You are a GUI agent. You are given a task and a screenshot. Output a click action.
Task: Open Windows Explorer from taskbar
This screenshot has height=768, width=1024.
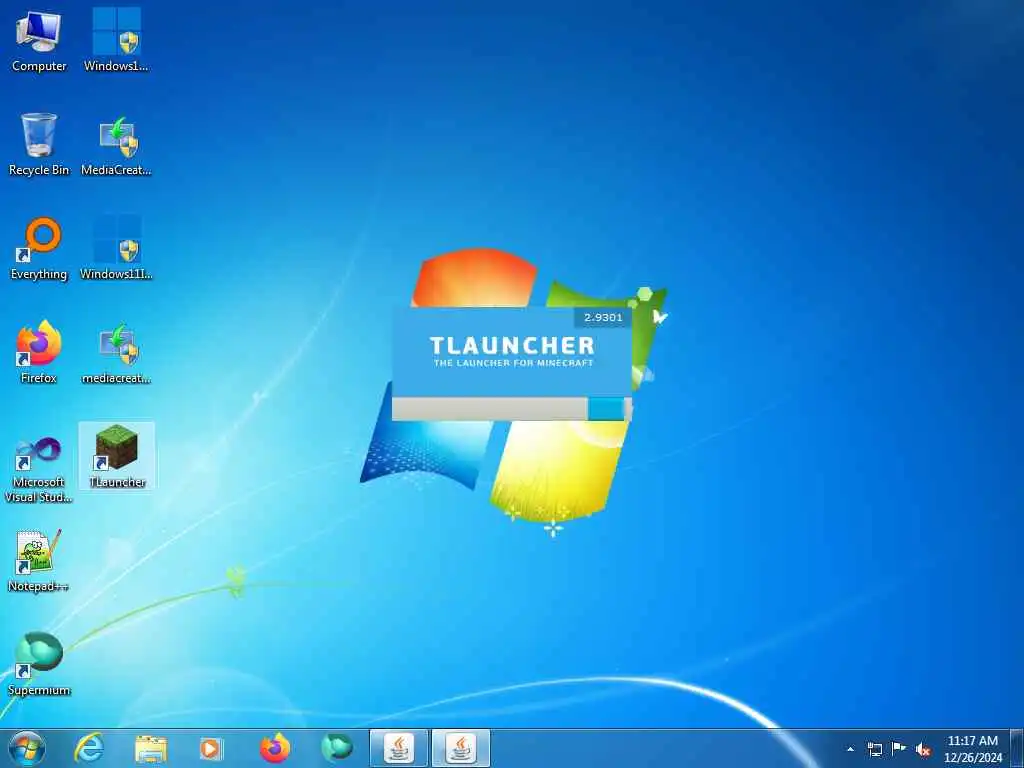[151, 748]
